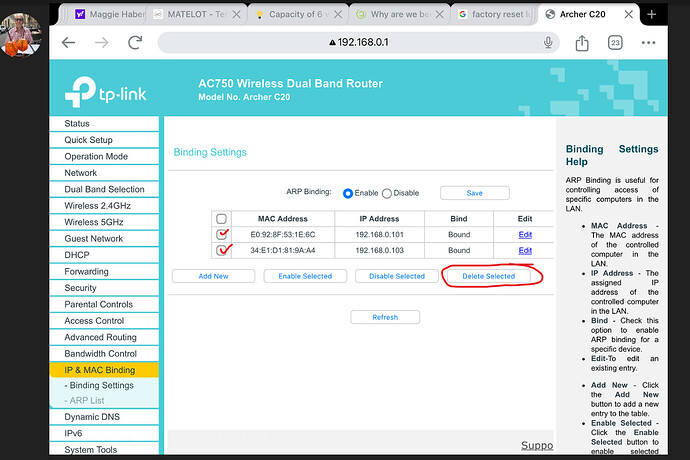This screenshot has width=690, height=460.
Task: Open System Tools menu
Action: [104, 449]
